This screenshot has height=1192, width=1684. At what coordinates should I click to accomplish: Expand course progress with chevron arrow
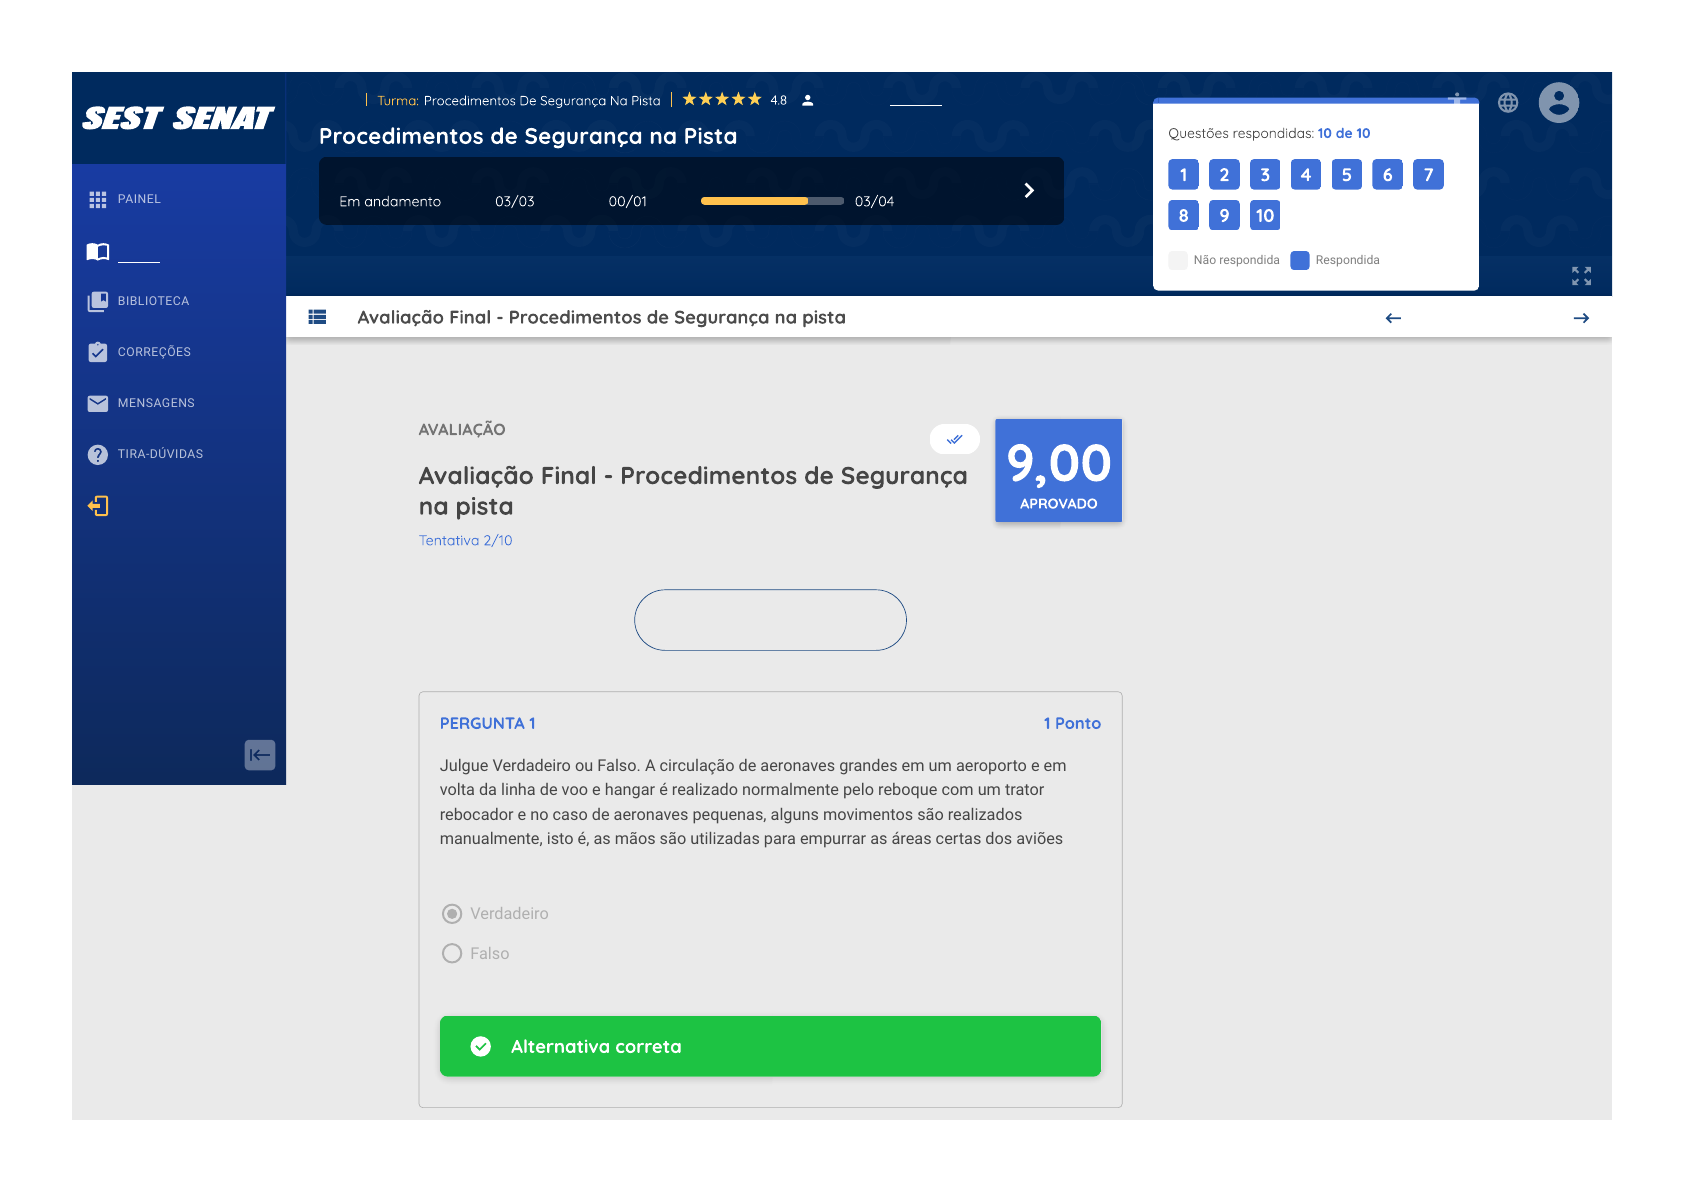pos(1029,190)
